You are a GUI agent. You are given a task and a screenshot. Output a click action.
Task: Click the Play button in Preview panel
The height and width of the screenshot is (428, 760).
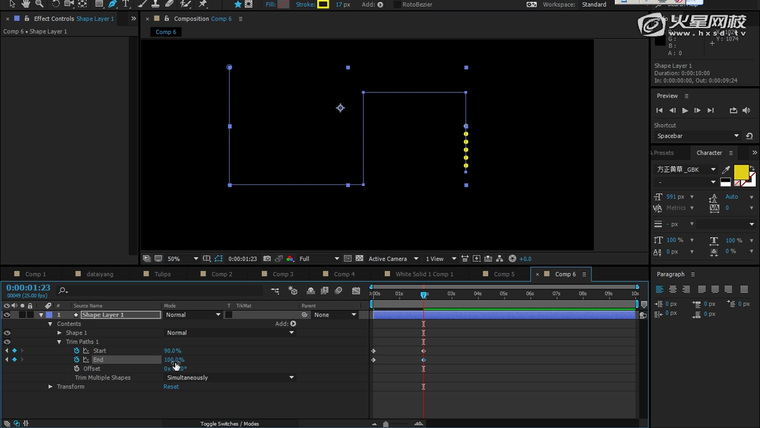click(685, 110)
